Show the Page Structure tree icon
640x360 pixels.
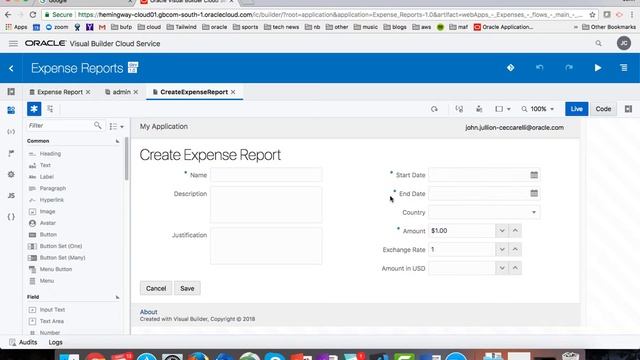point(50,109)
